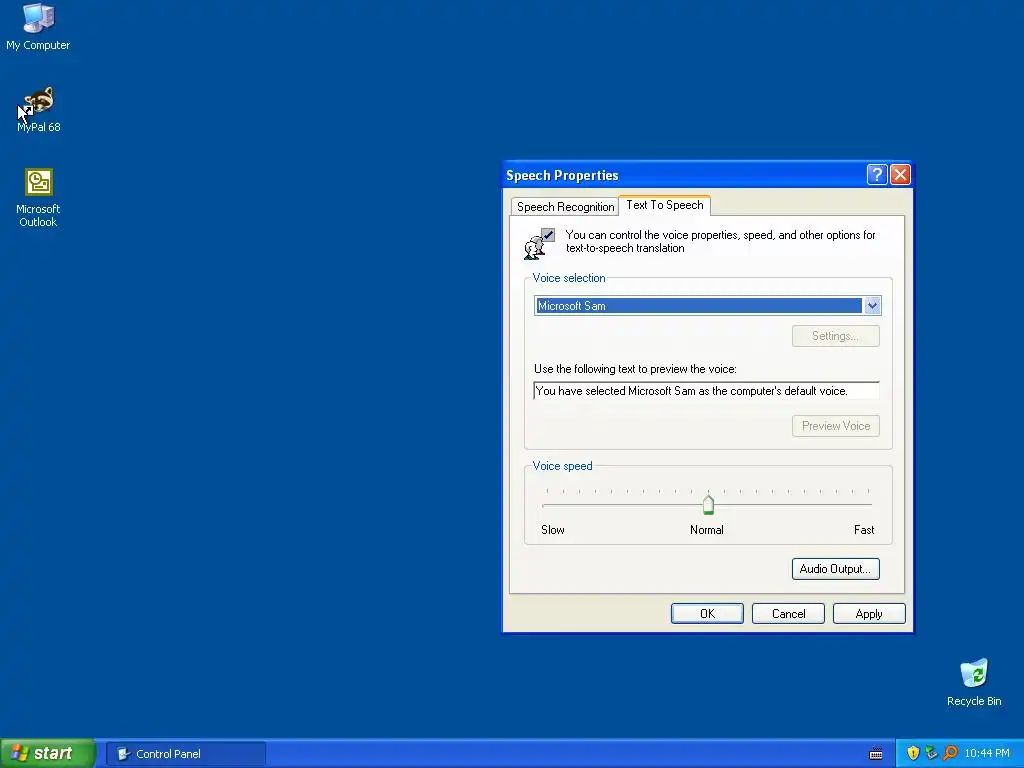The height and width of the screenshot is (768, 1024).
Task: Select the MyPal 68 raccoon icon
Action: (39, 101)
